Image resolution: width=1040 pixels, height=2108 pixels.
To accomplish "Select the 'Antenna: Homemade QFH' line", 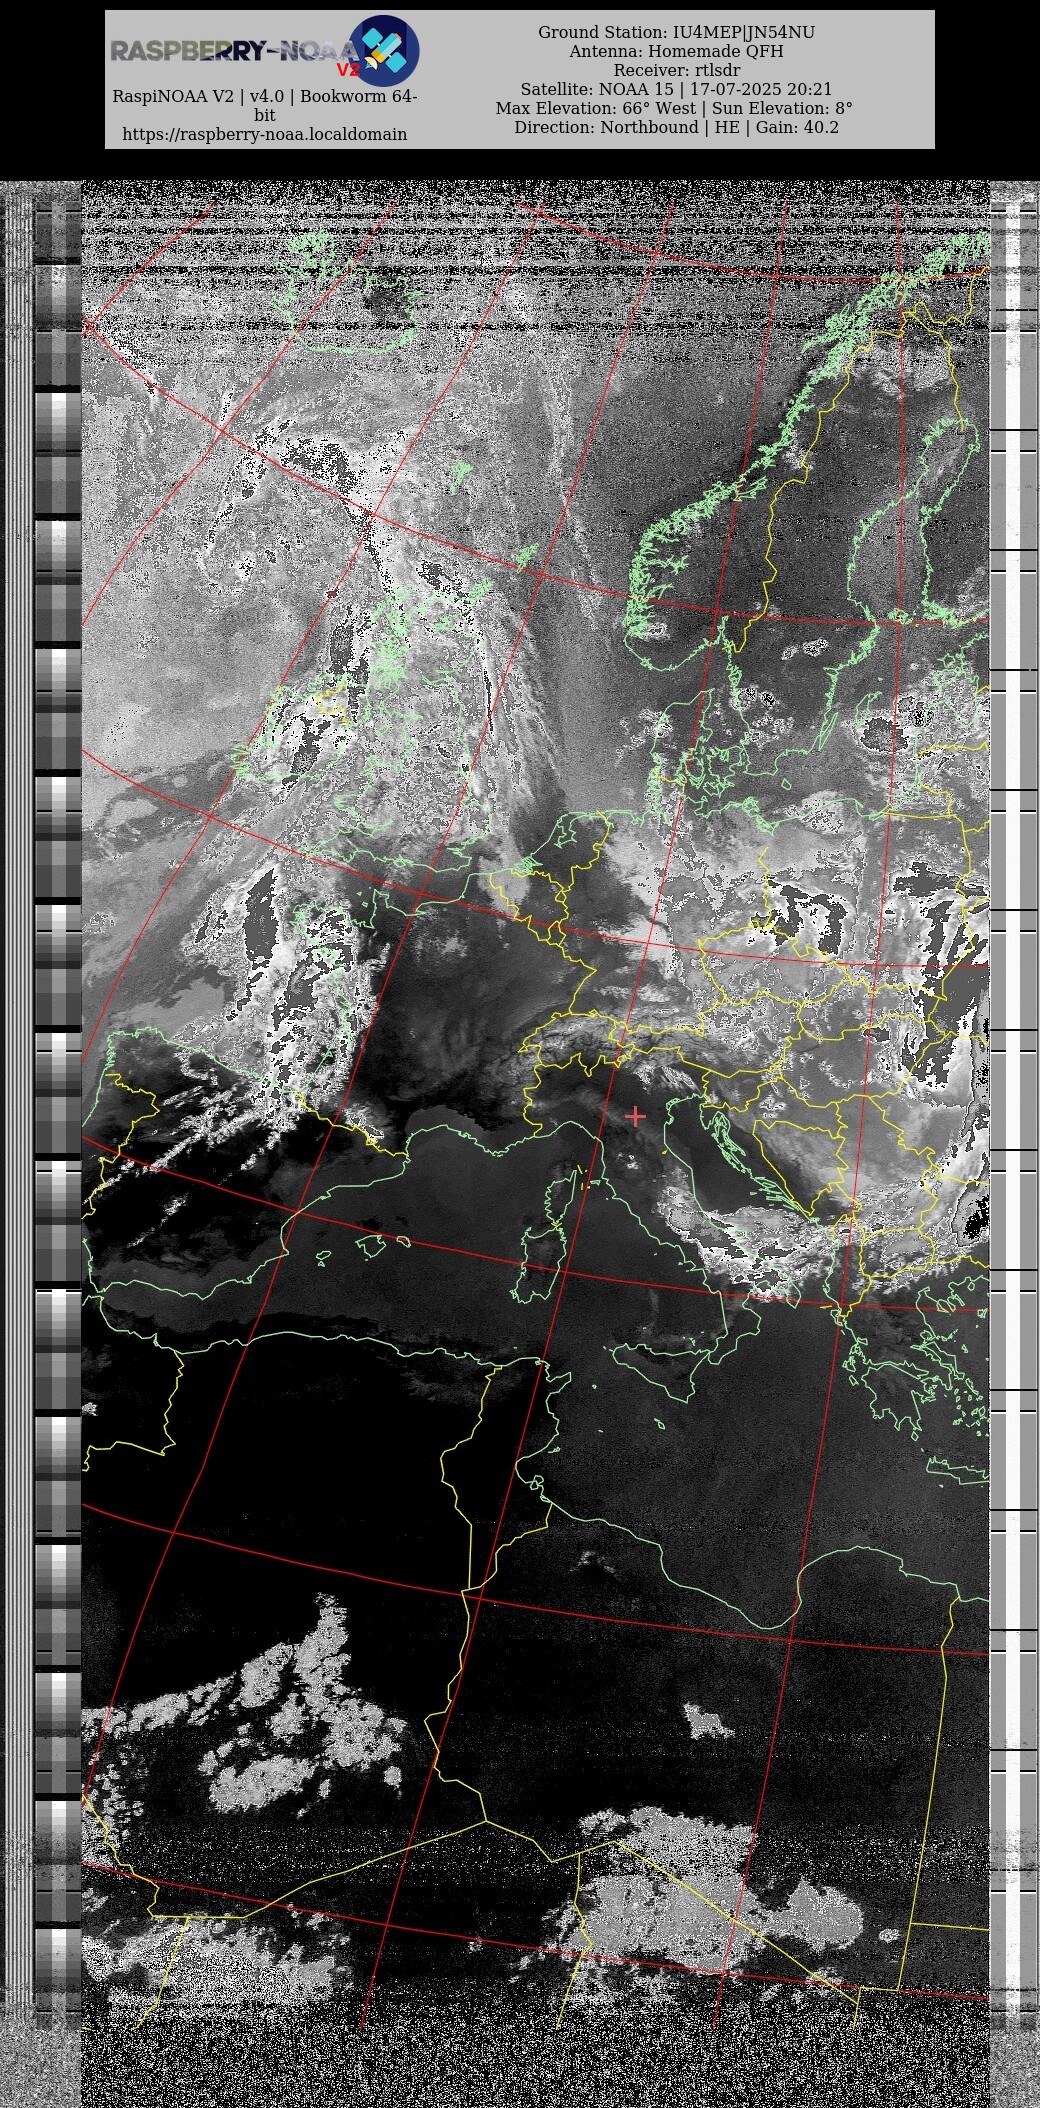I will (x=676, y=51).
